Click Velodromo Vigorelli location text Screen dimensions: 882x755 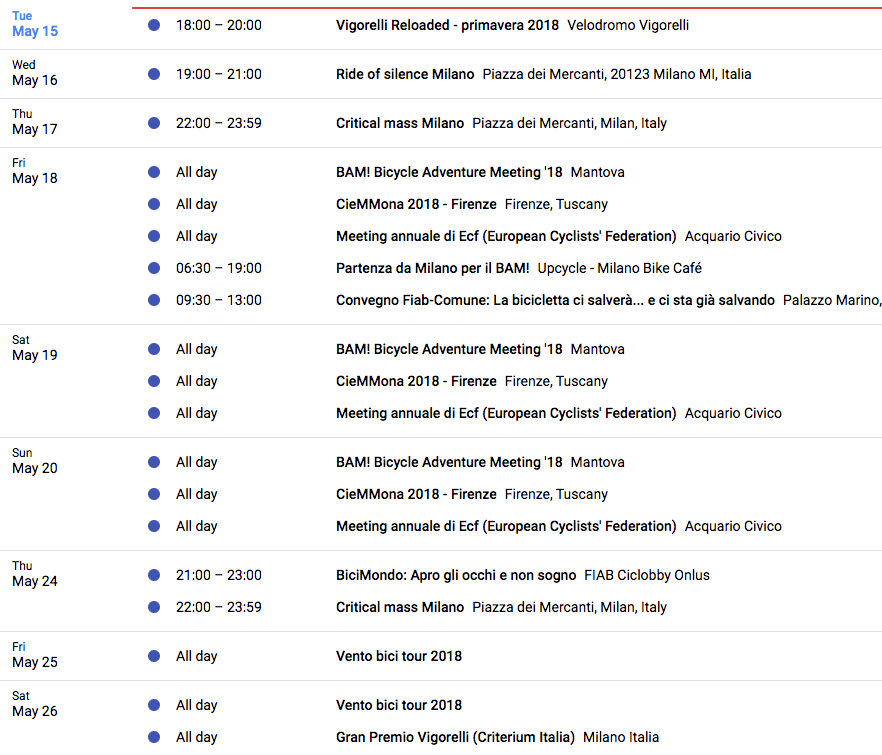click(x=628, y=25)
